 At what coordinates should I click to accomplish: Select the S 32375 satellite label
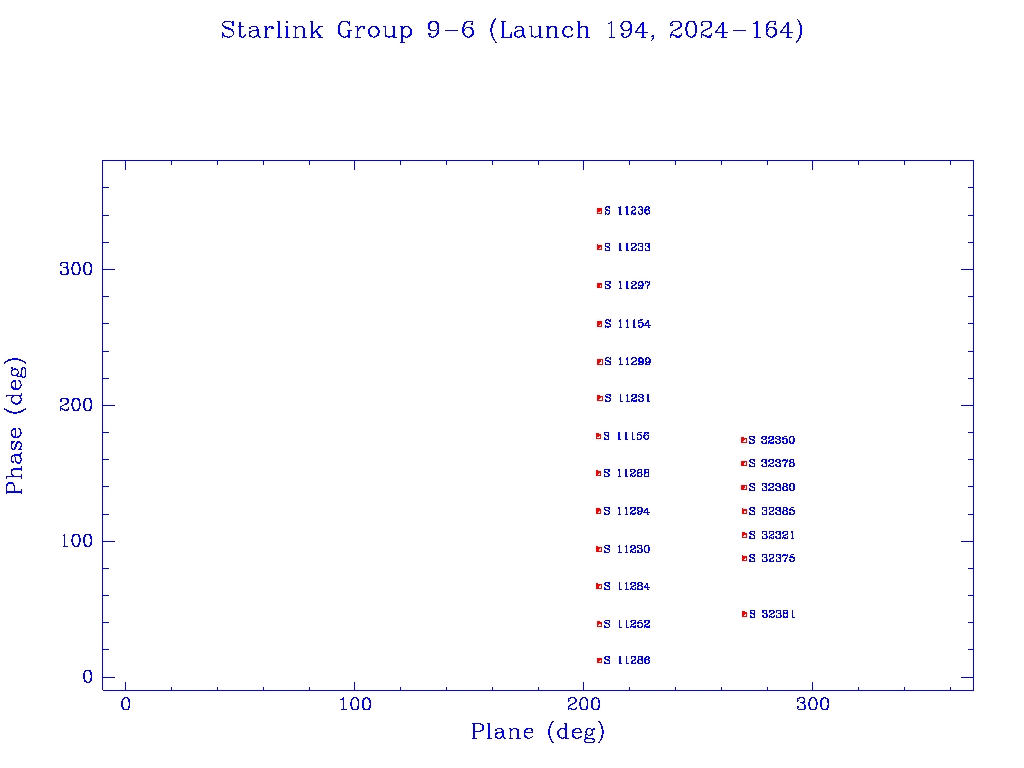click(771, 558)
